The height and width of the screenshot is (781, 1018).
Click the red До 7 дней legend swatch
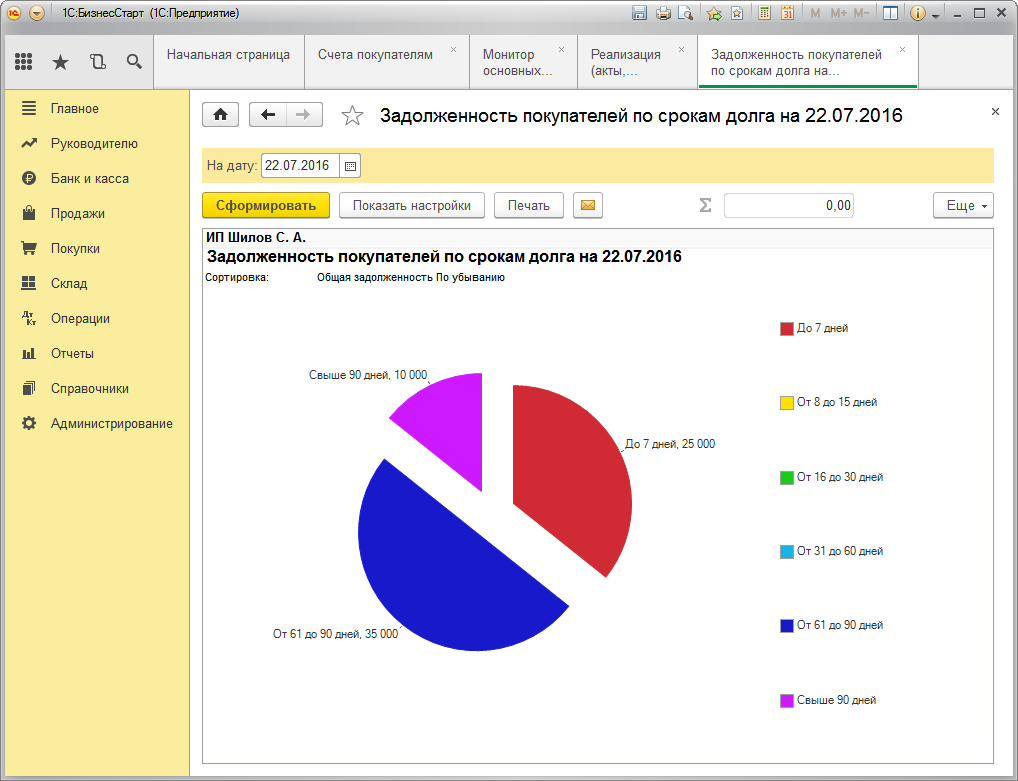(x=786, y=328)
